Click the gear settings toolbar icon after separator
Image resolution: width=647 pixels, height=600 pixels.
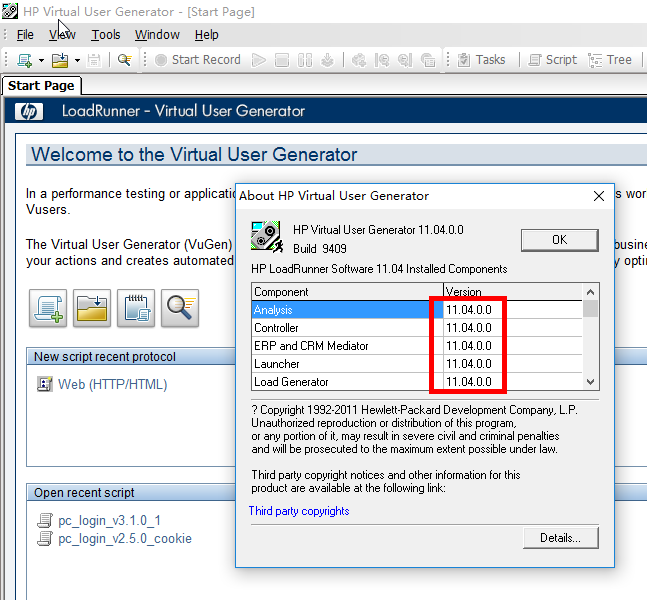(359, 60)
